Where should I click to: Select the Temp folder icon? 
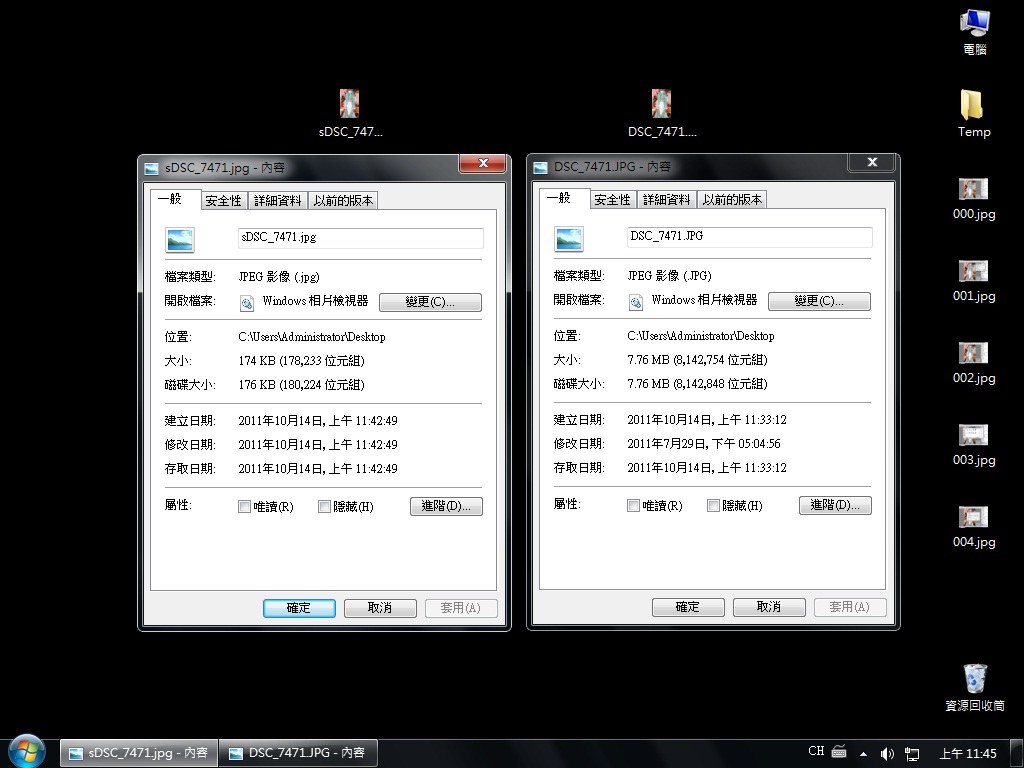(x=973, y=107)
